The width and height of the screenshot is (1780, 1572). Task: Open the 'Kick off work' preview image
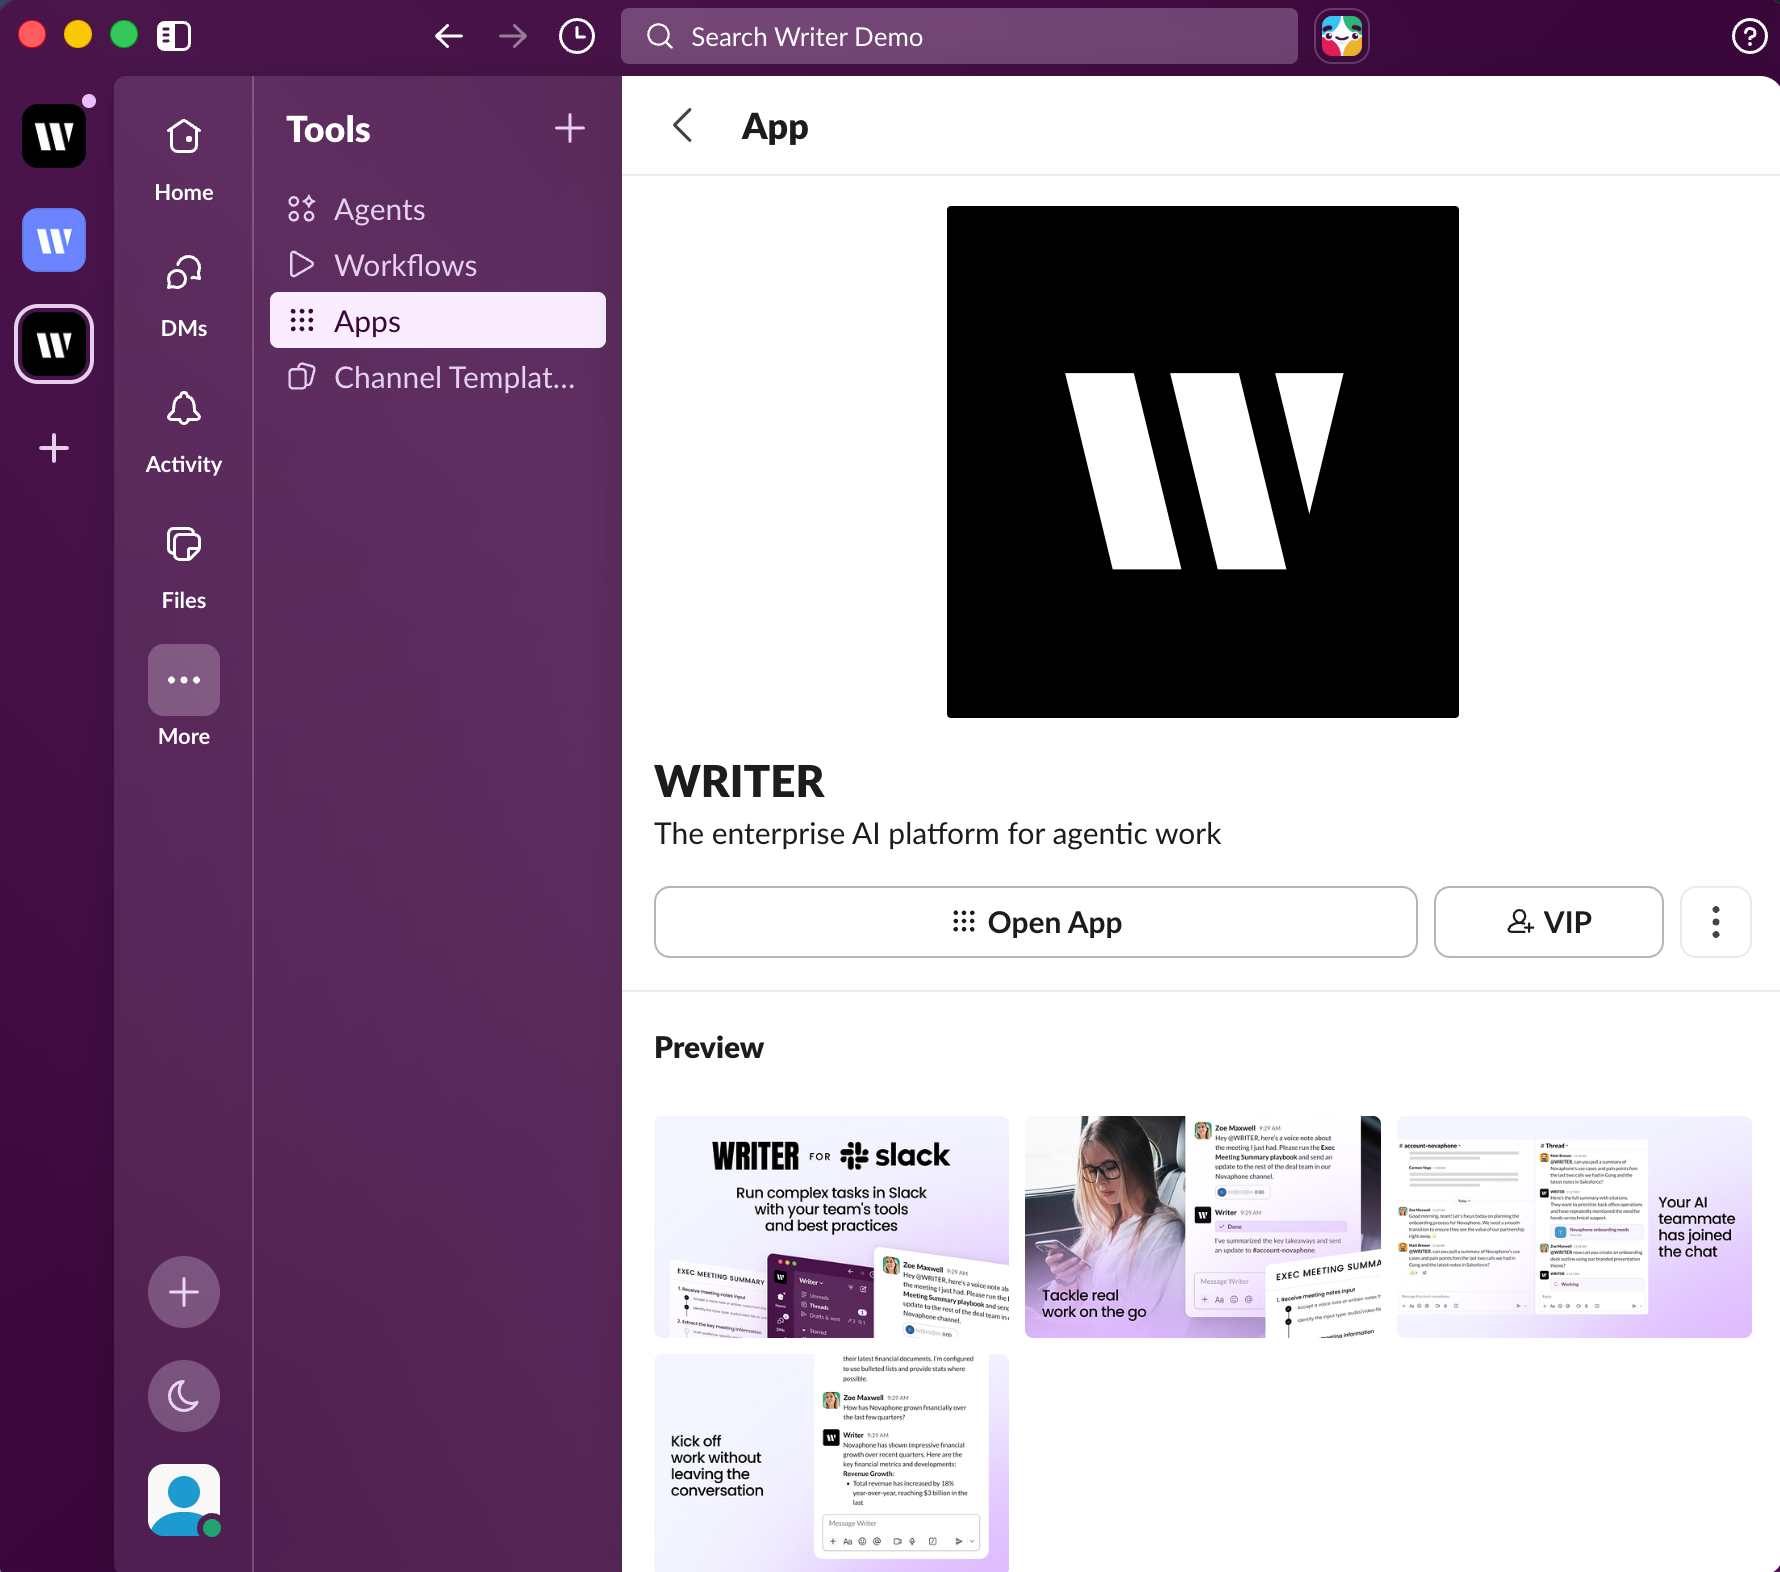832,1463
